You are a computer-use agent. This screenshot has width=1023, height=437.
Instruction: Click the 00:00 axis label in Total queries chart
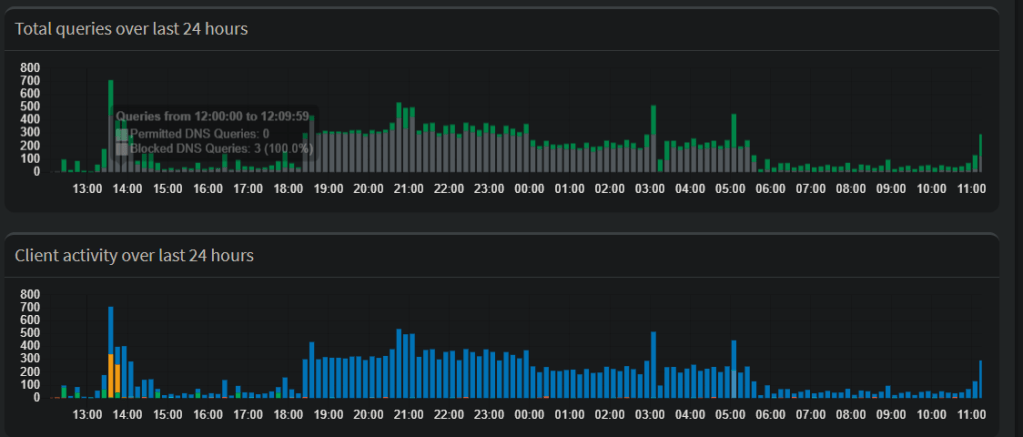[x=529, y=188]
